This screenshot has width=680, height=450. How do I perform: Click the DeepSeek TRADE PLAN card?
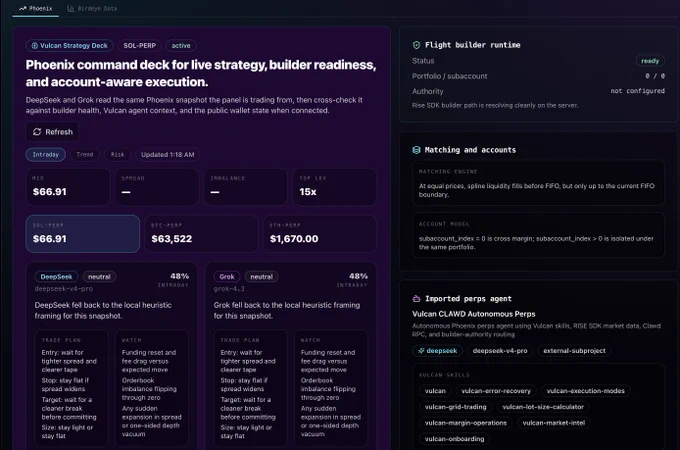pos(72,388)
